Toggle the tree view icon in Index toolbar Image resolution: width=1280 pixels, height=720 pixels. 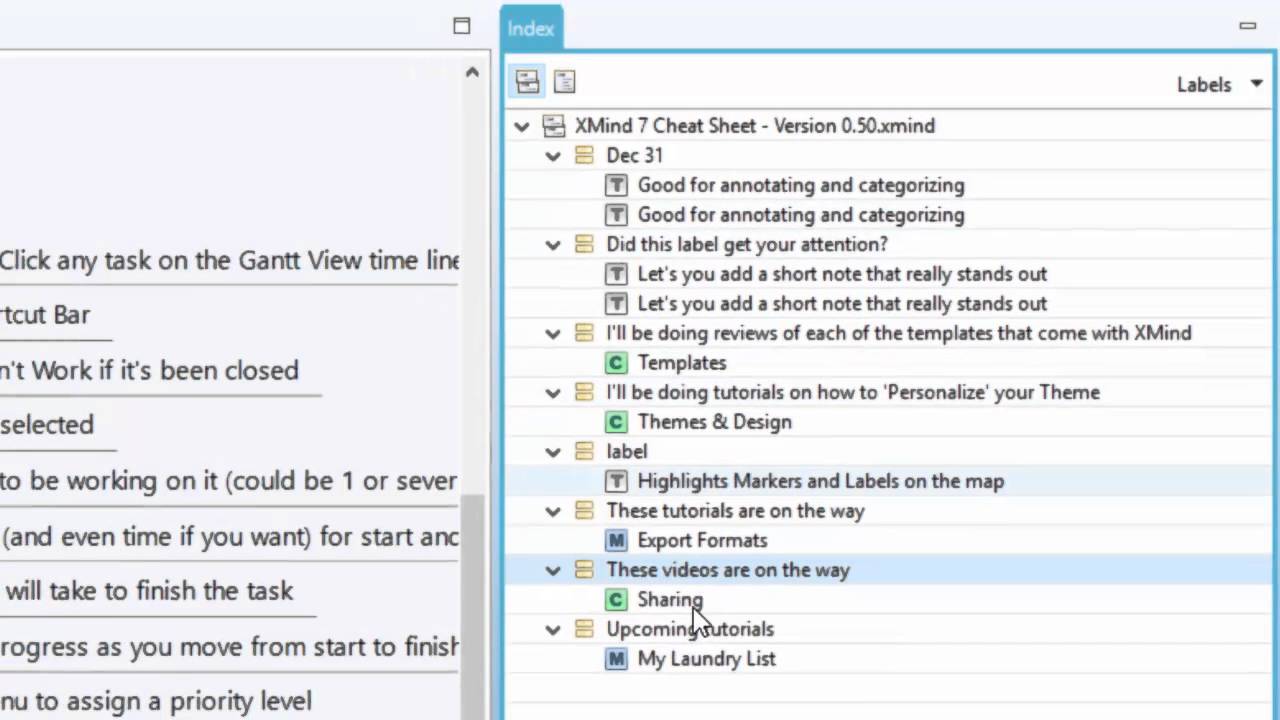[x=527, y=82]
